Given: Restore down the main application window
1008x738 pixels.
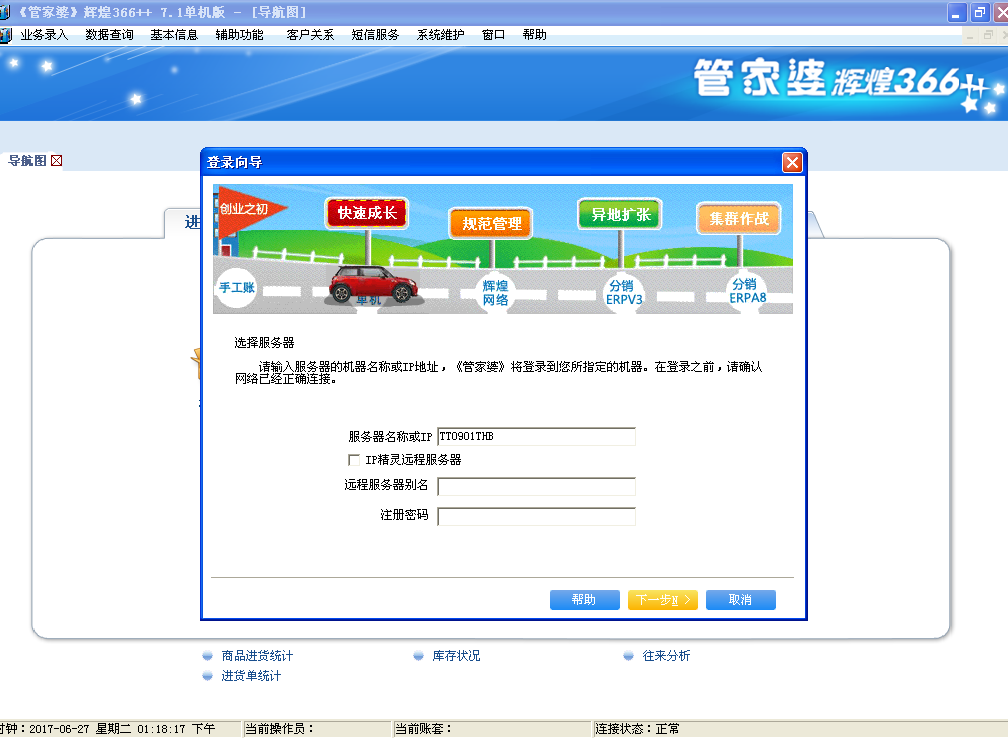Looking at the screenshot, I should click(980, 13).
